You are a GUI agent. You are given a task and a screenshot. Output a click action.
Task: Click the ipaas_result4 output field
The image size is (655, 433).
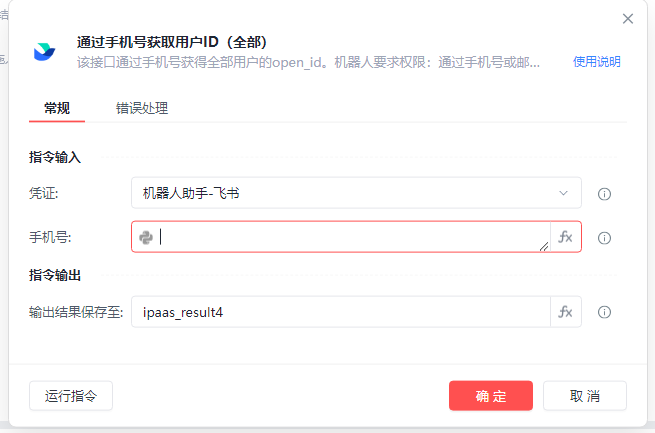tap(340, 312)
